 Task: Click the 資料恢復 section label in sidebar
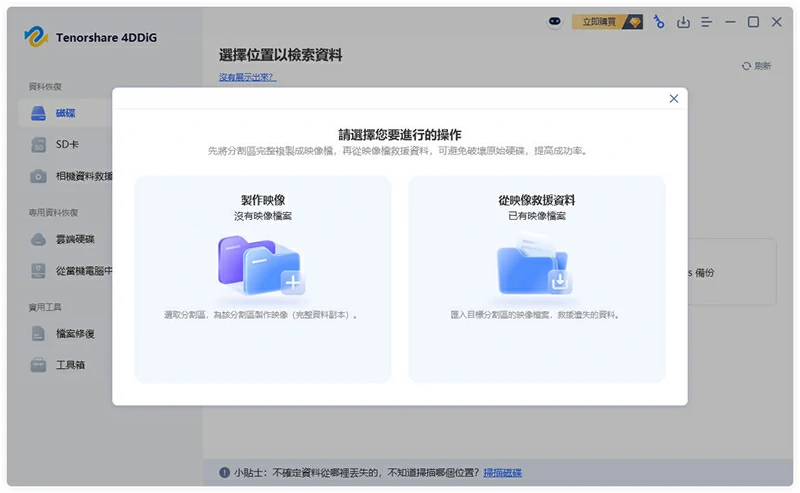(45, 87)
